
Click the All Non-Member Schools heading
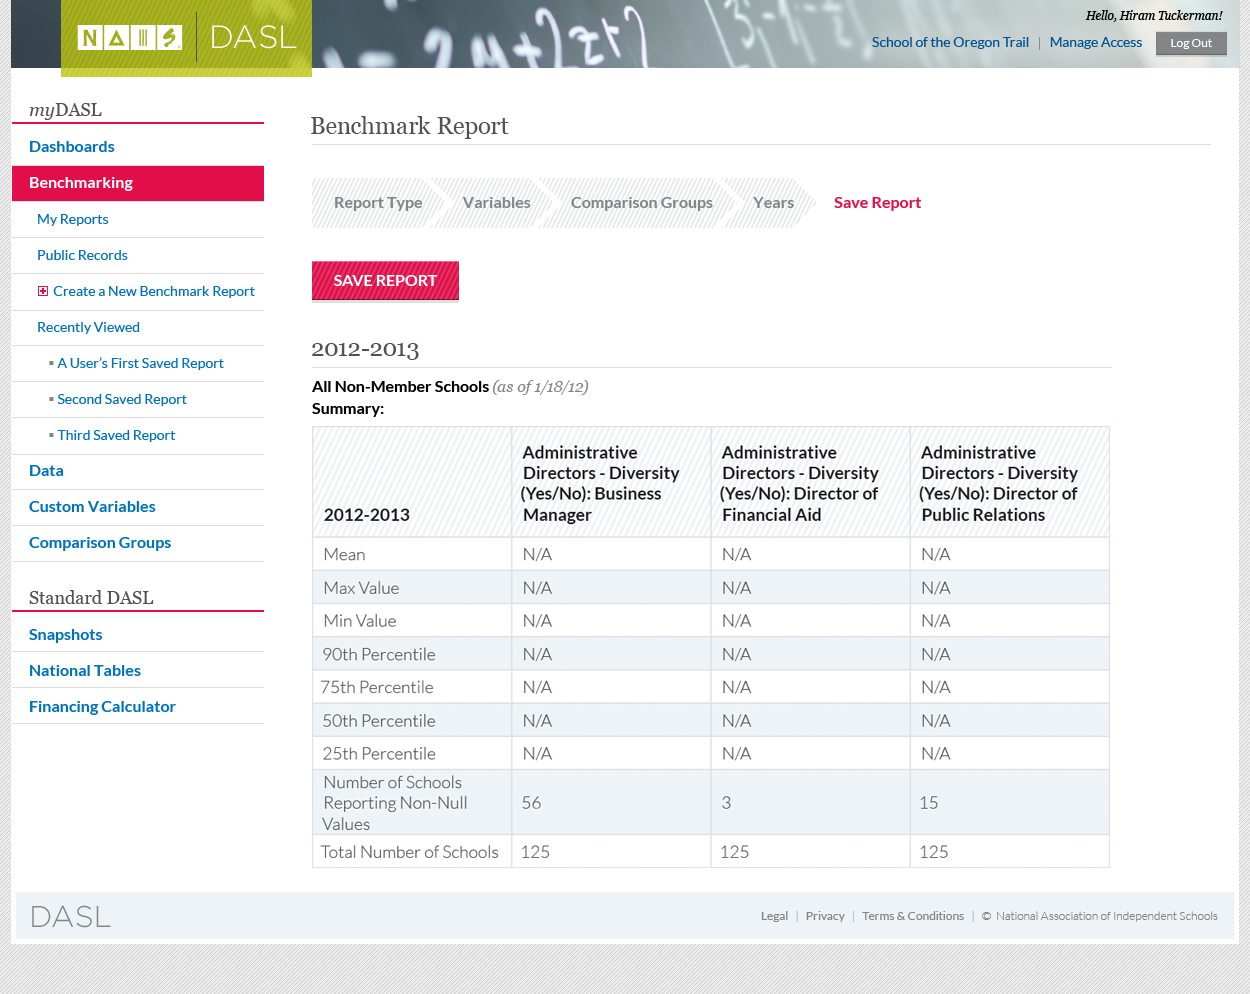(x=400, y=387)
